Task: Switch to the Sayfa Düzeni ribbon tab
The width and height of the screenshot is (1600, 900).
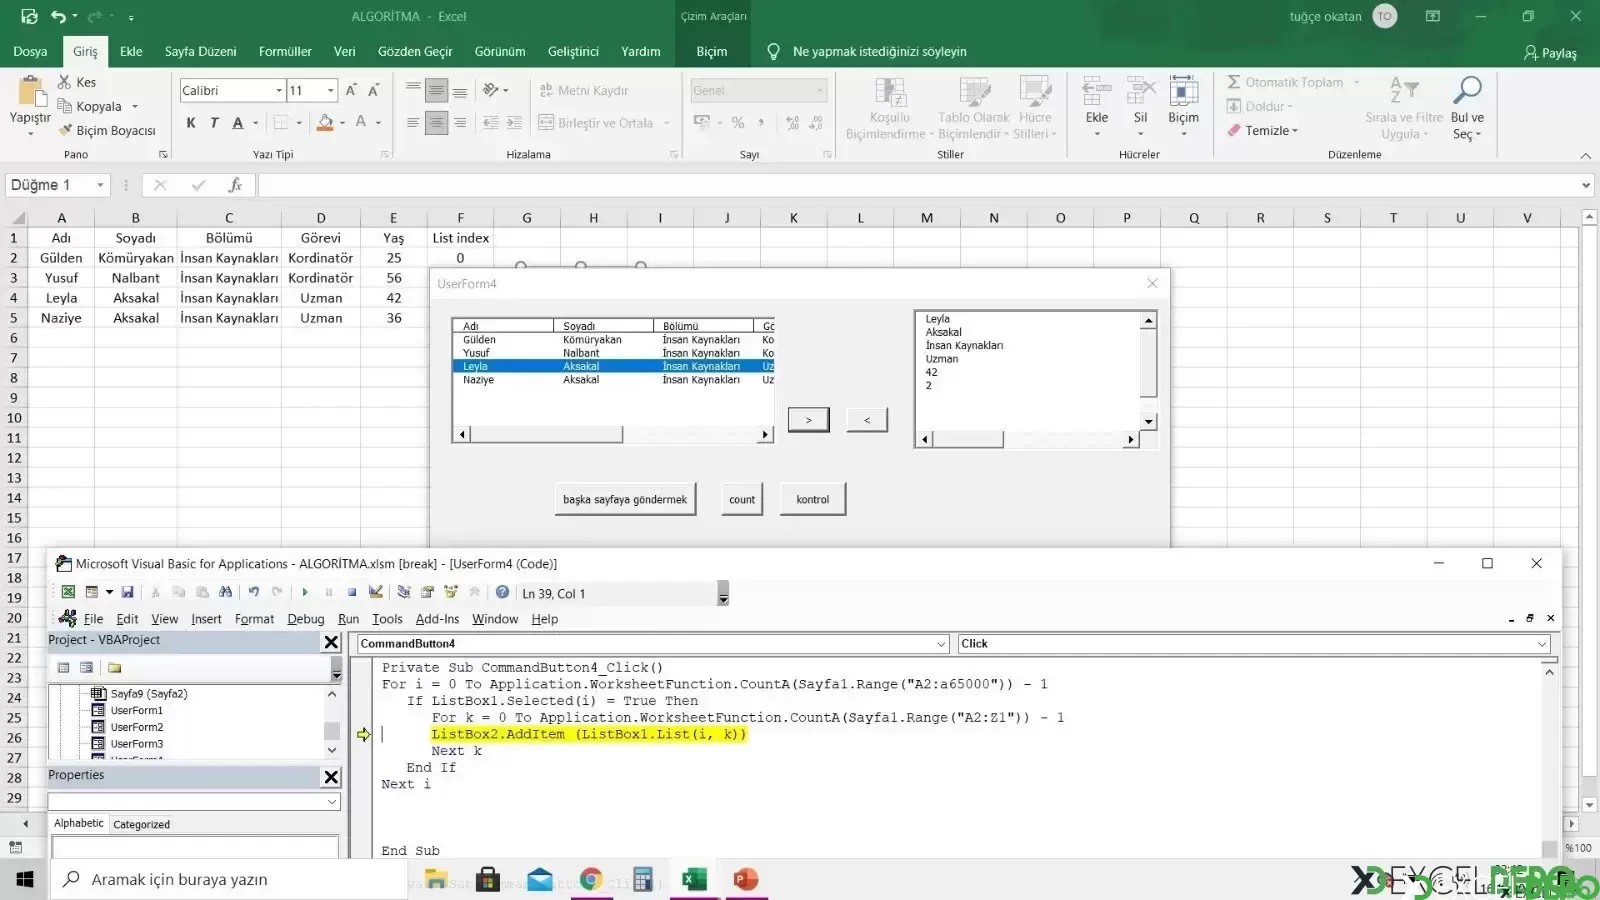Action: pyautogui.click(x=201, y=51)
